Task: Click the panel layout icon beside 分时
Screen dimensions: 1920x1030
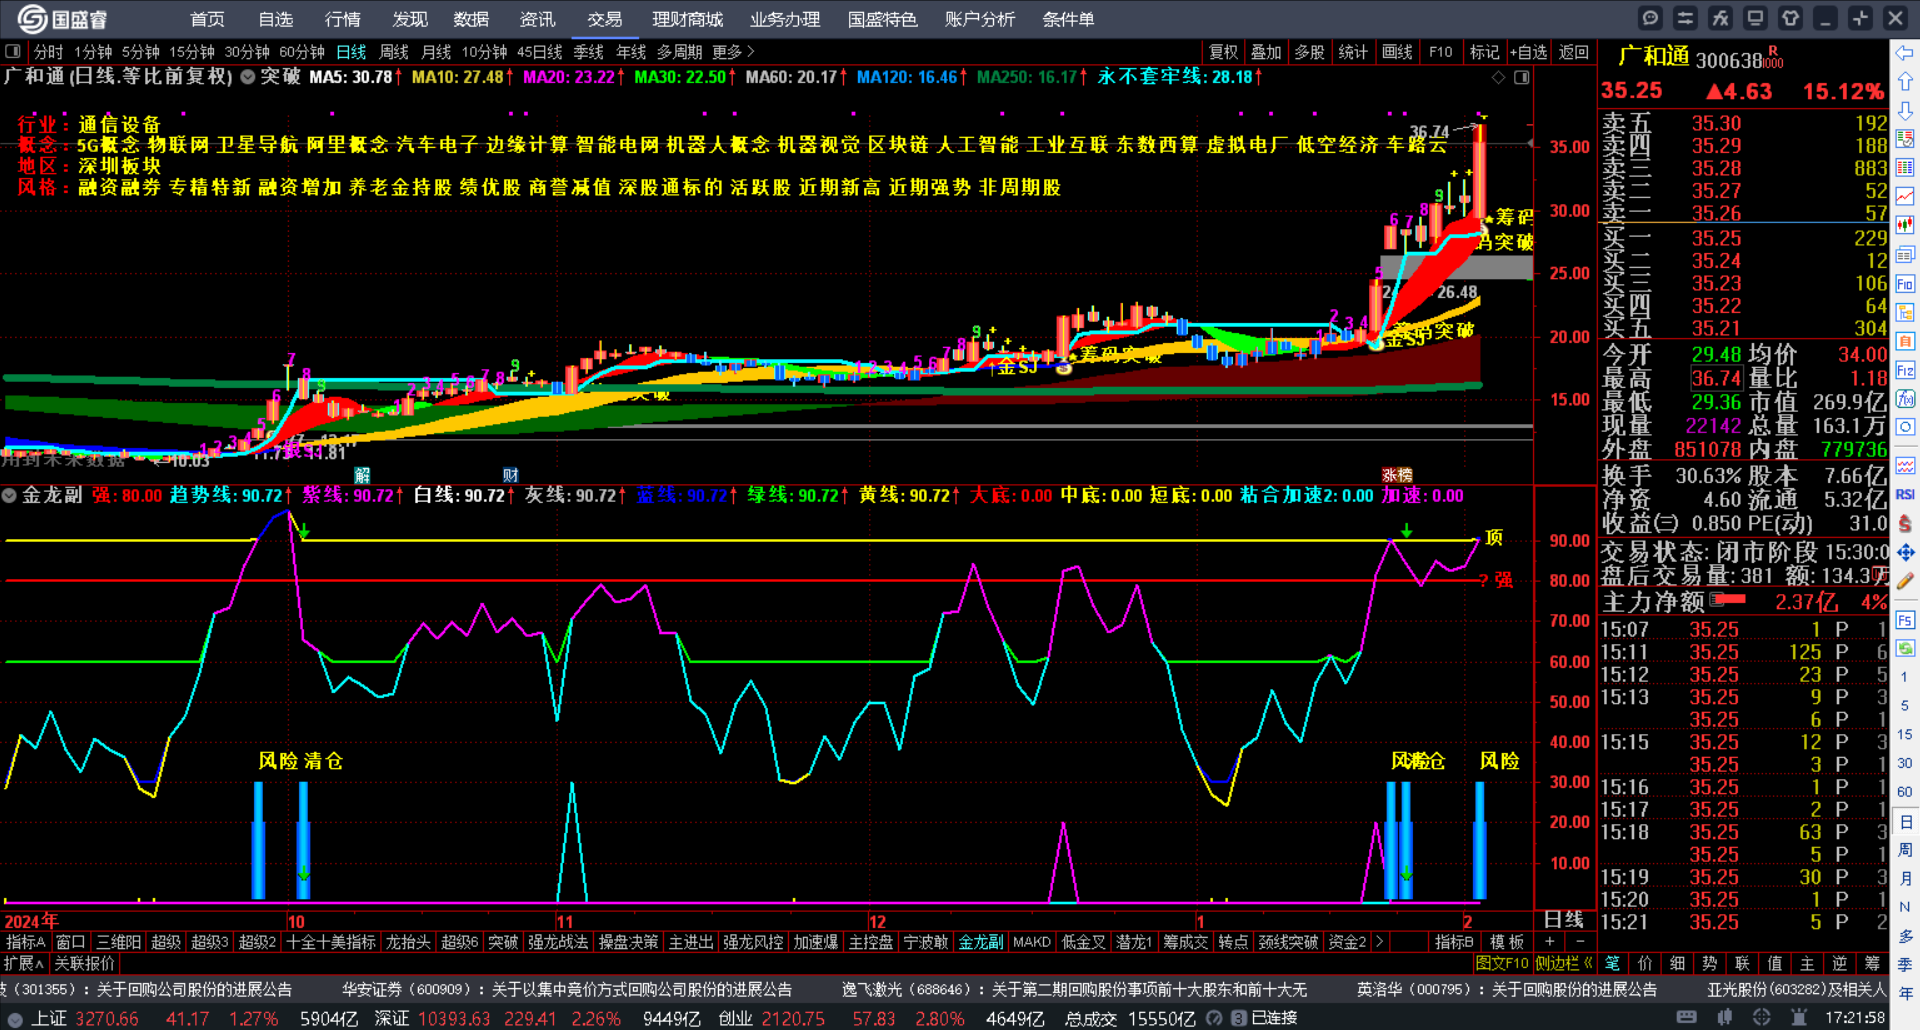Action: point(12,51)
